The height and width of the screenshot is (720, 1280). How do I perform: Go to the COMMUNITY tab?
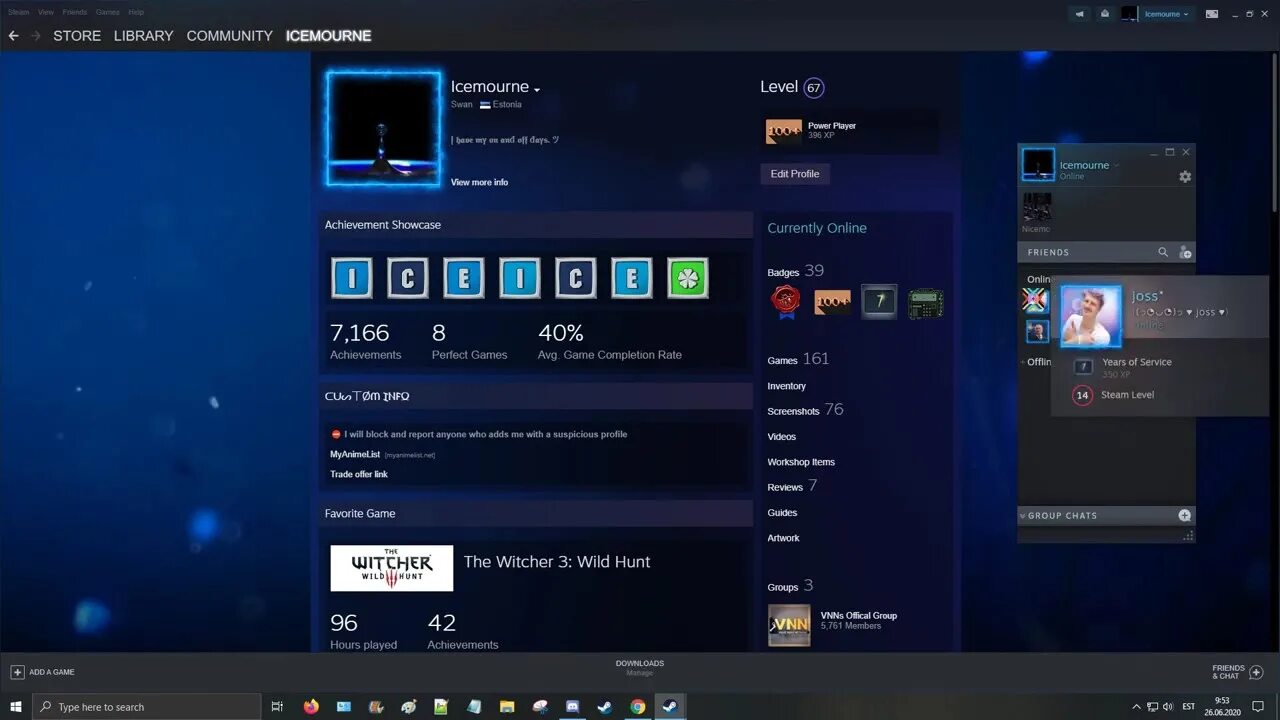tap(229, 35)
